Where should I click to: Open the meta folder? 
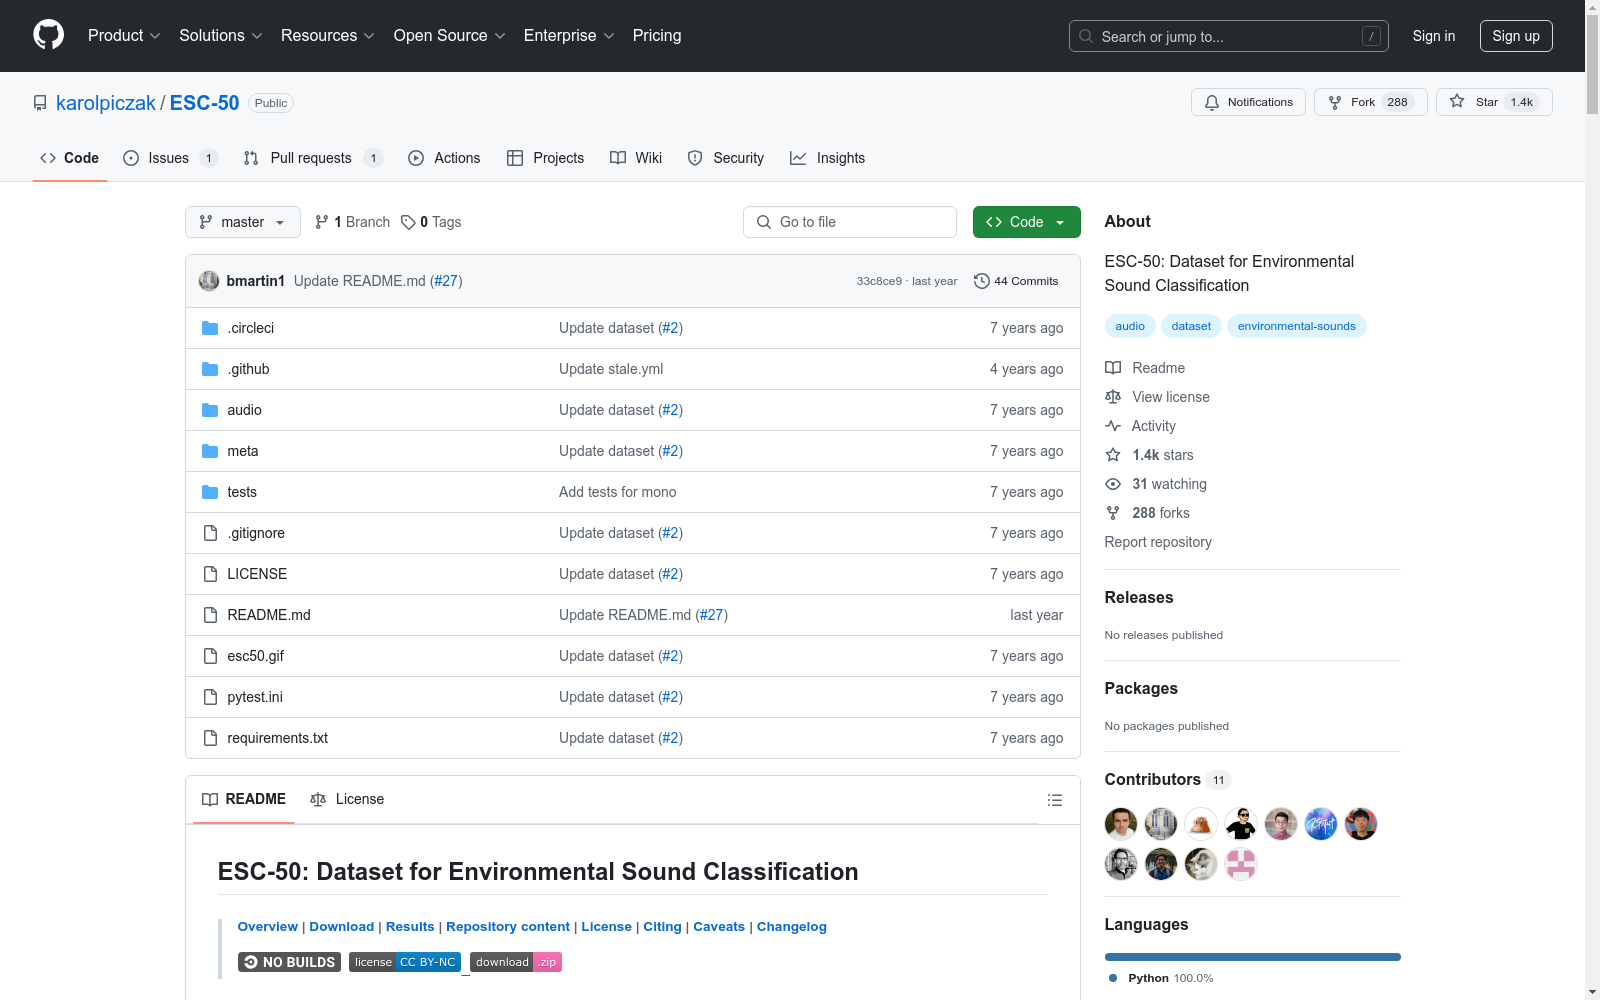pyautogui.click(x=242, y=451)
